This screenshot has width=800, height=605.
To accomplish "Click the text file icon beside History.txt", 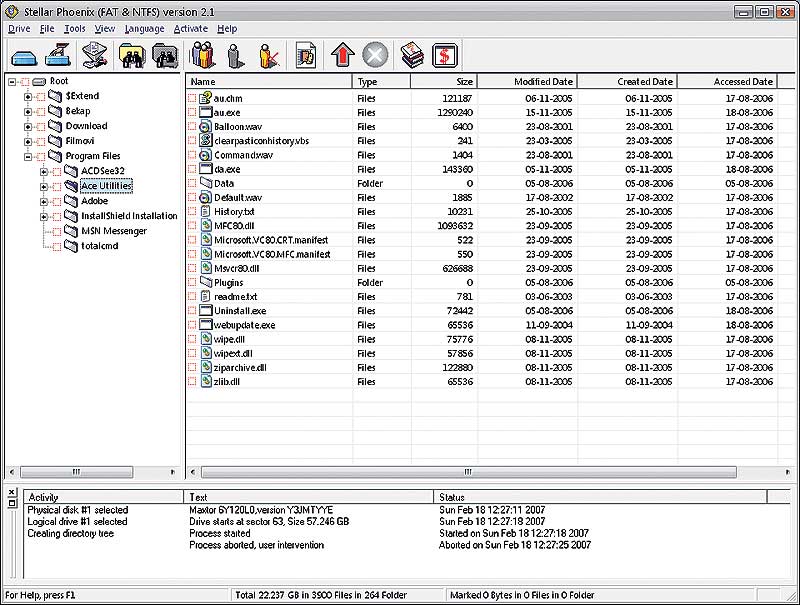I will 205,211.
